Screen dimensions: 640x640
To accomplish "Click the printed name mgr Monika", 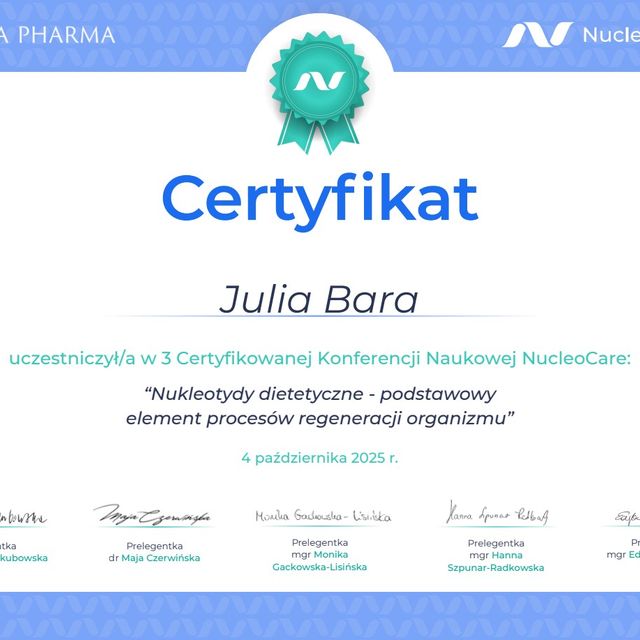I will pos(320,554).
